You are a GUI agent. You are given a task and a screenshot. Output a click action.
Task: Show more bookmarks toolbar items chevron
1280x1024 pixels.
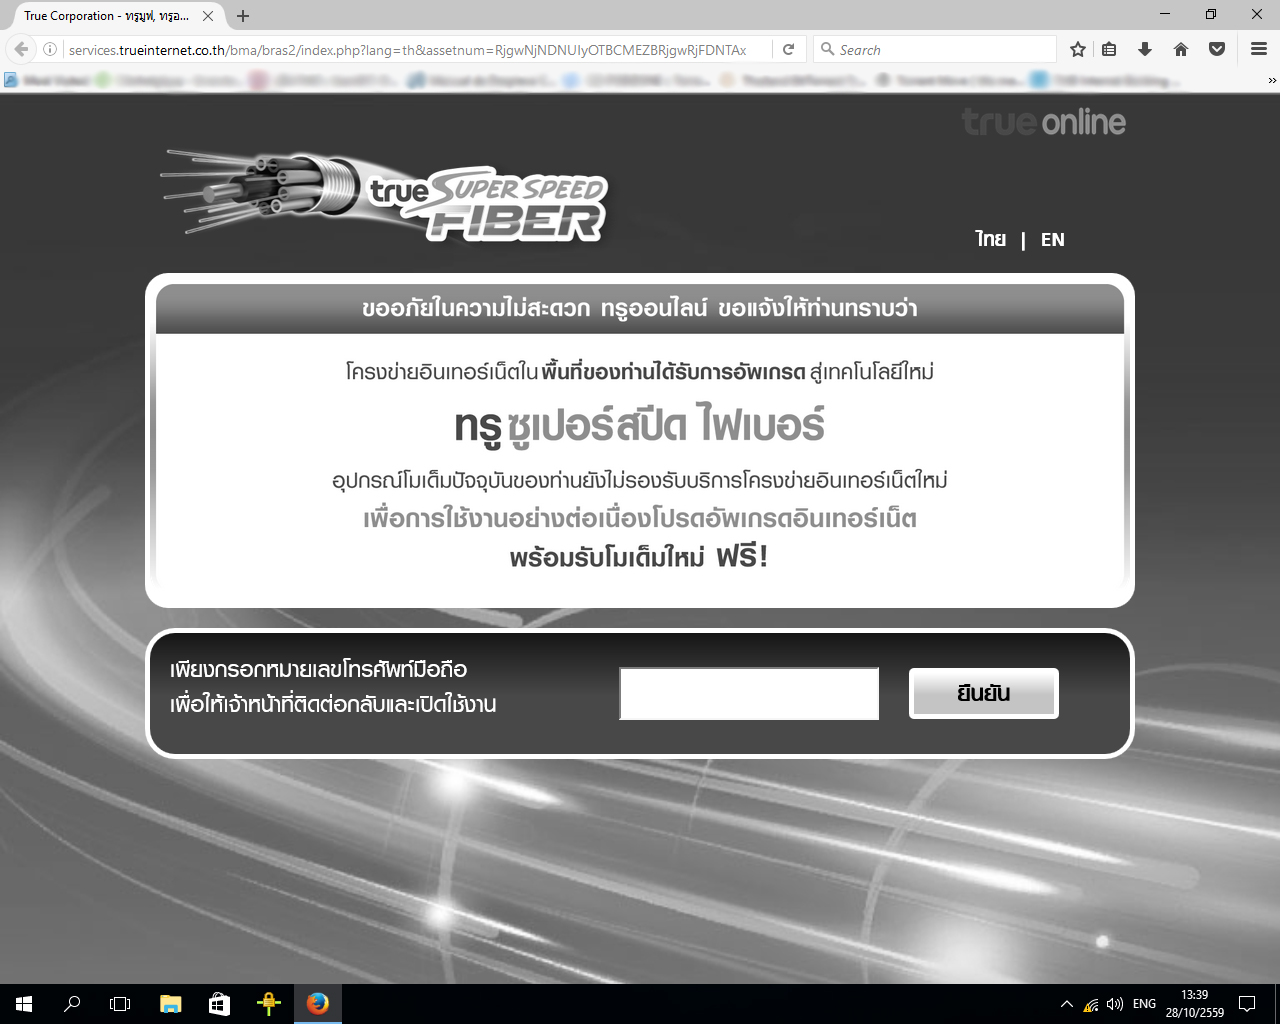1272,81
